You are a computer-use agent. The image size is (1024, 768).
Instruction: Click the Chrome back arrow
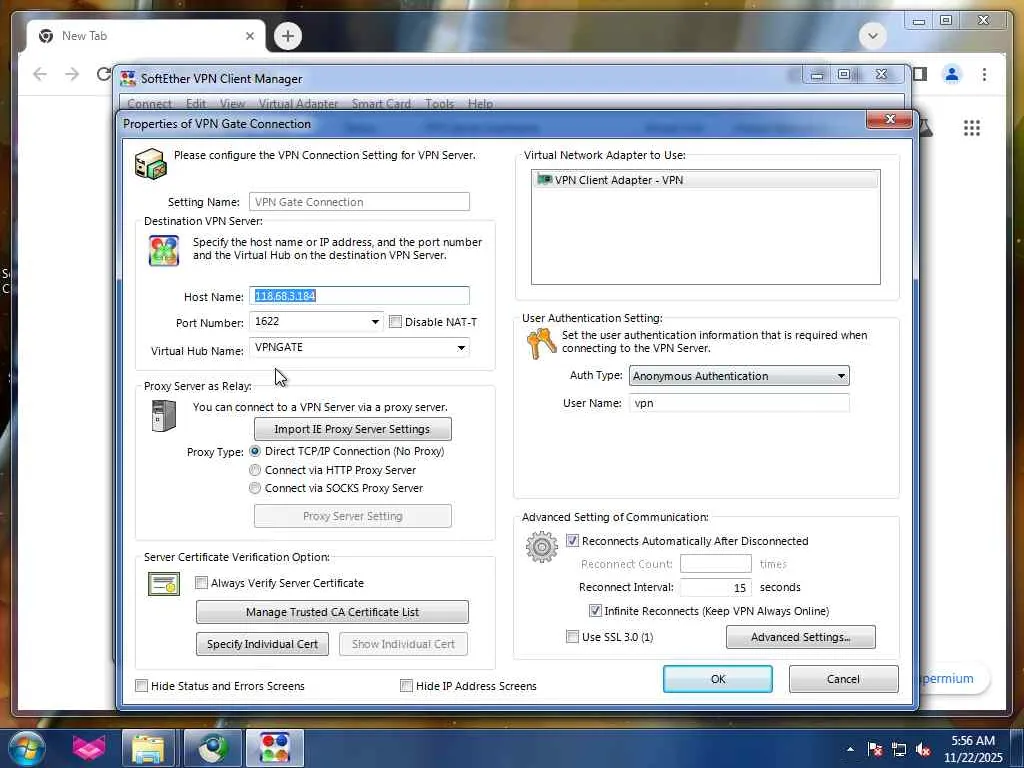40,74
